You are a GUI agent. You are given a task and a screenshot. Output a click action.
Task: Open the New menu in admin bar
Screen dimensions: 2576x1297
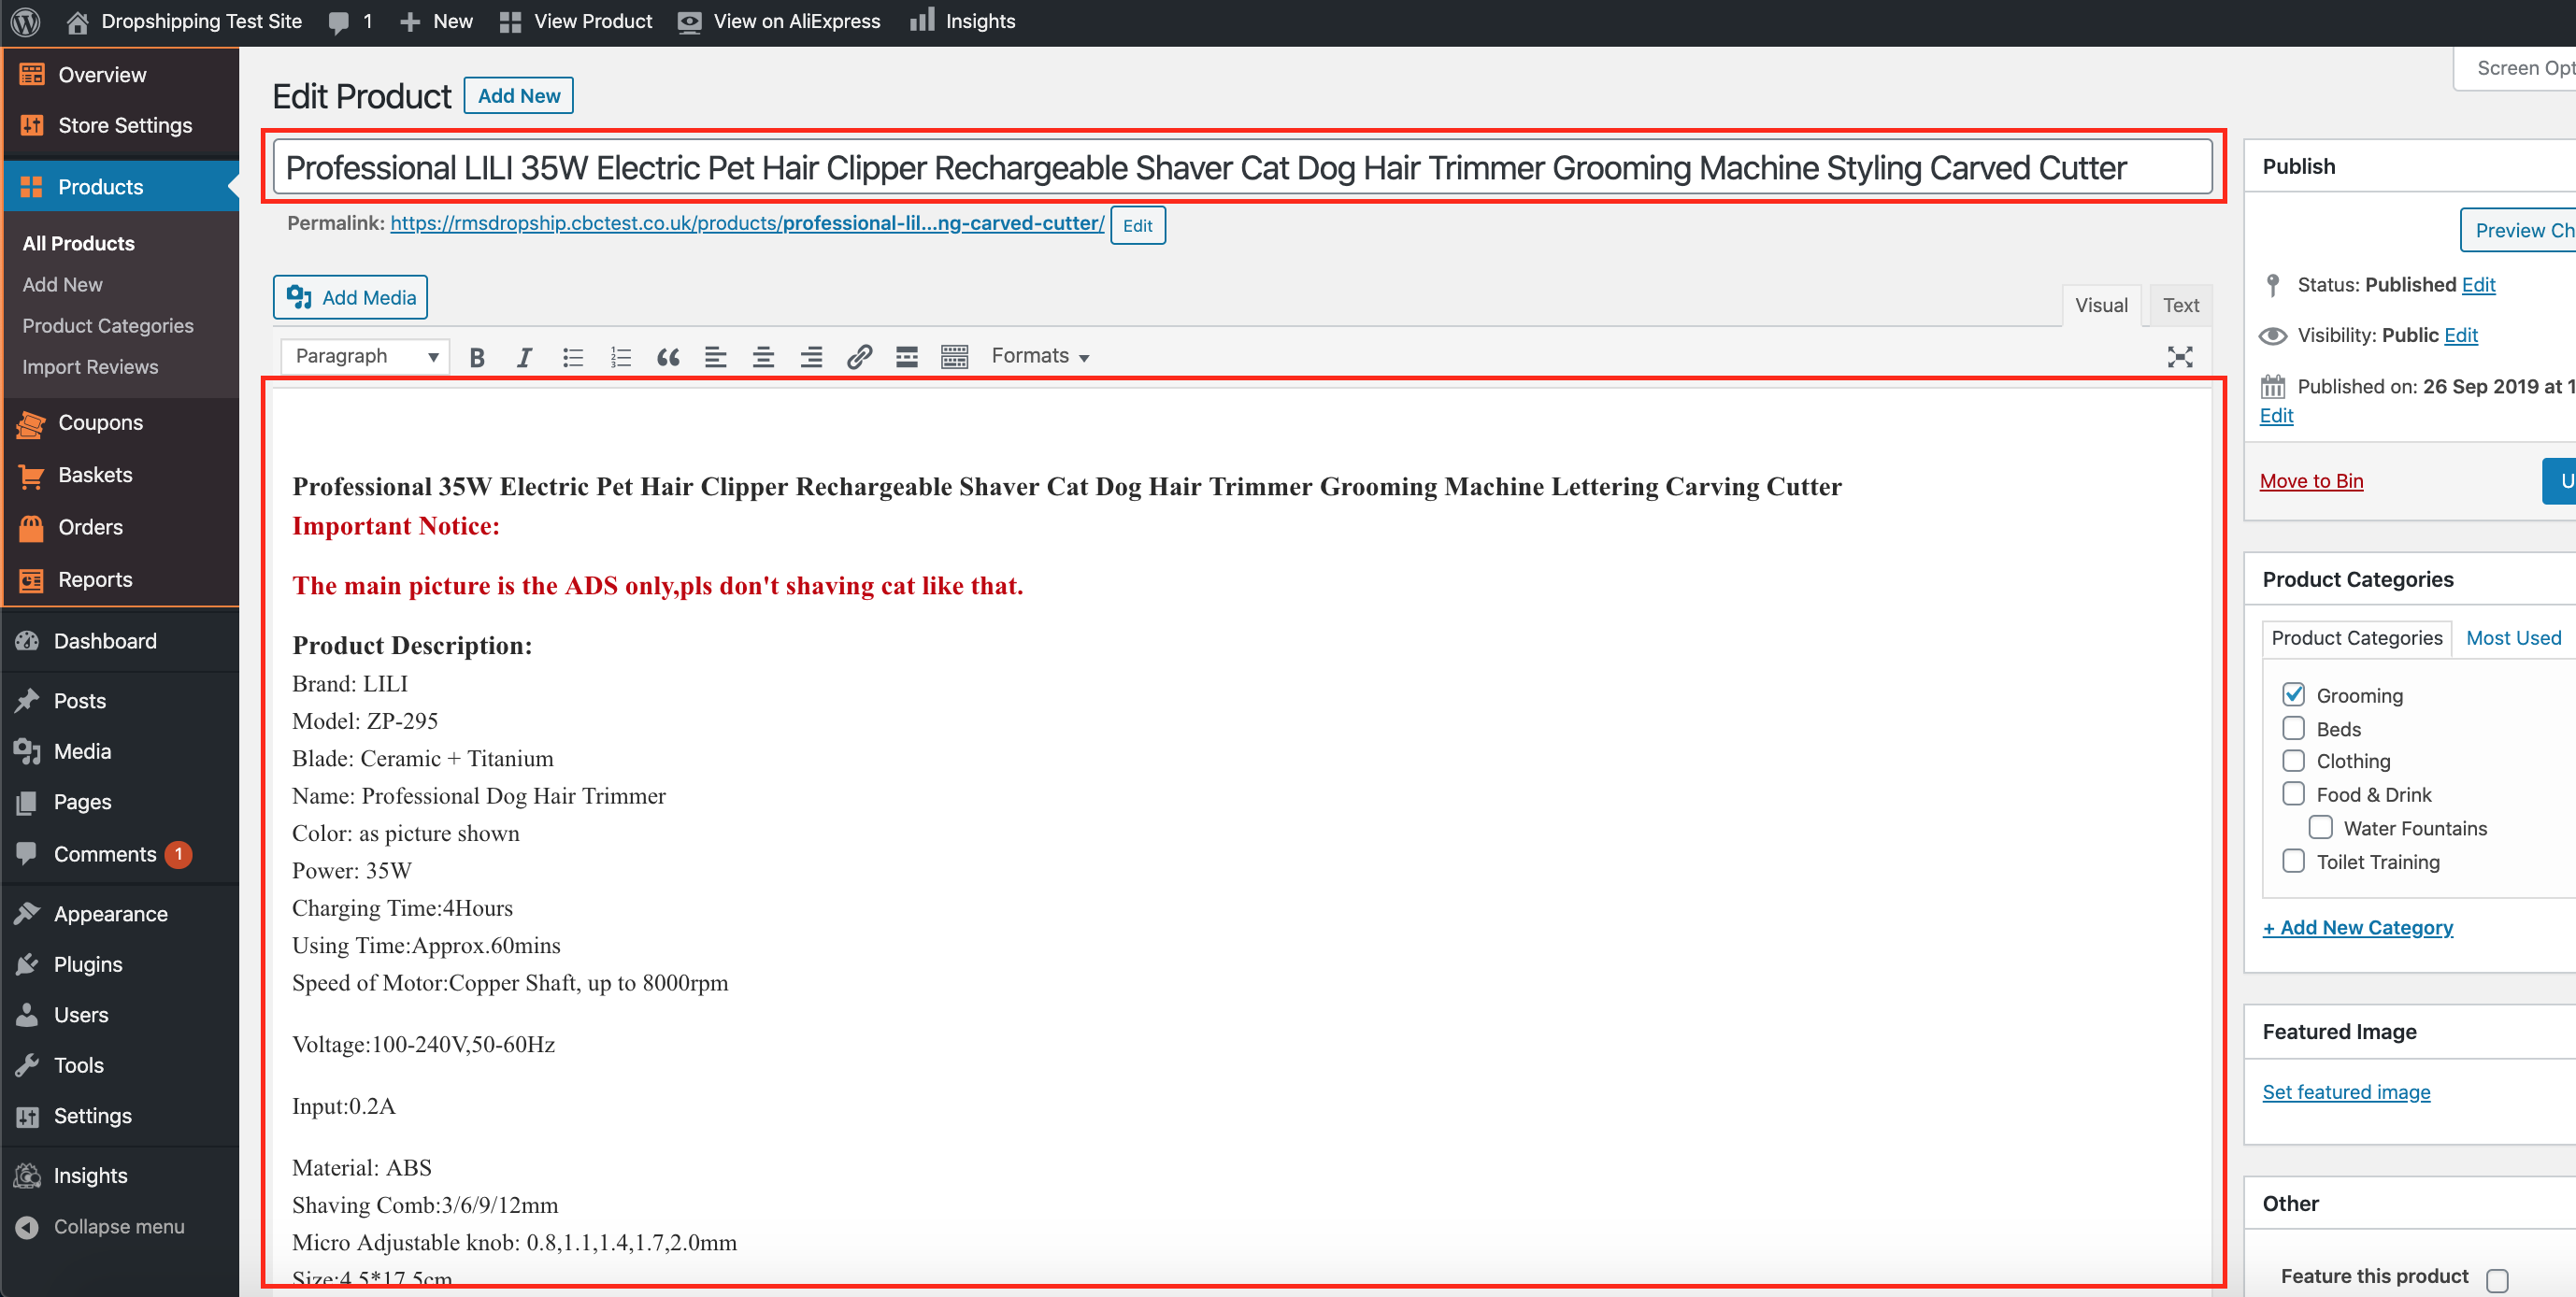[437, 22]
